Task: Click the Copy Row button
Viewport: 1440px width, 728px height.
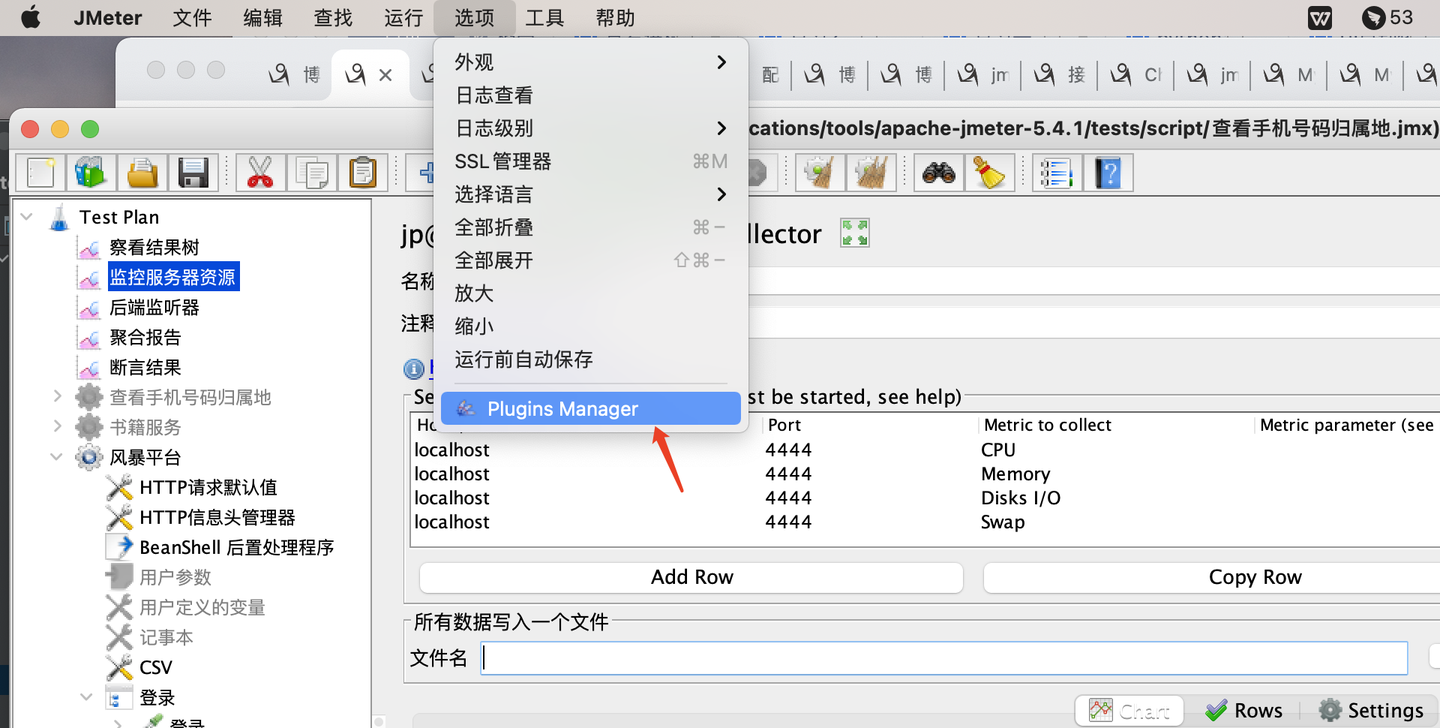Action: click(x=1254, y=577)
